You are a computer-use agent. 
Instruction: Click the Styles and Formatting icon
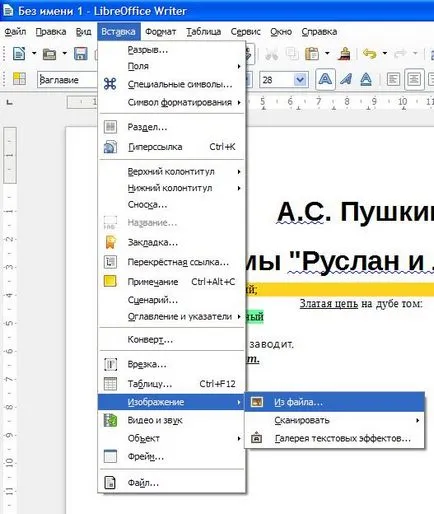(19, 79)
